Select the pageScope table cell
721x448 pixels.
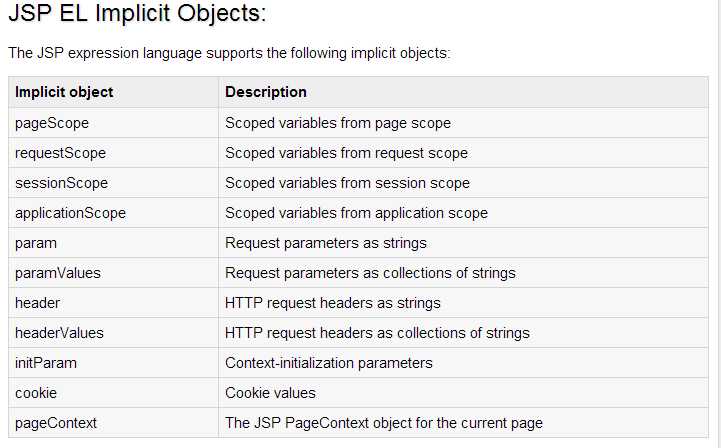click(52, 123)
